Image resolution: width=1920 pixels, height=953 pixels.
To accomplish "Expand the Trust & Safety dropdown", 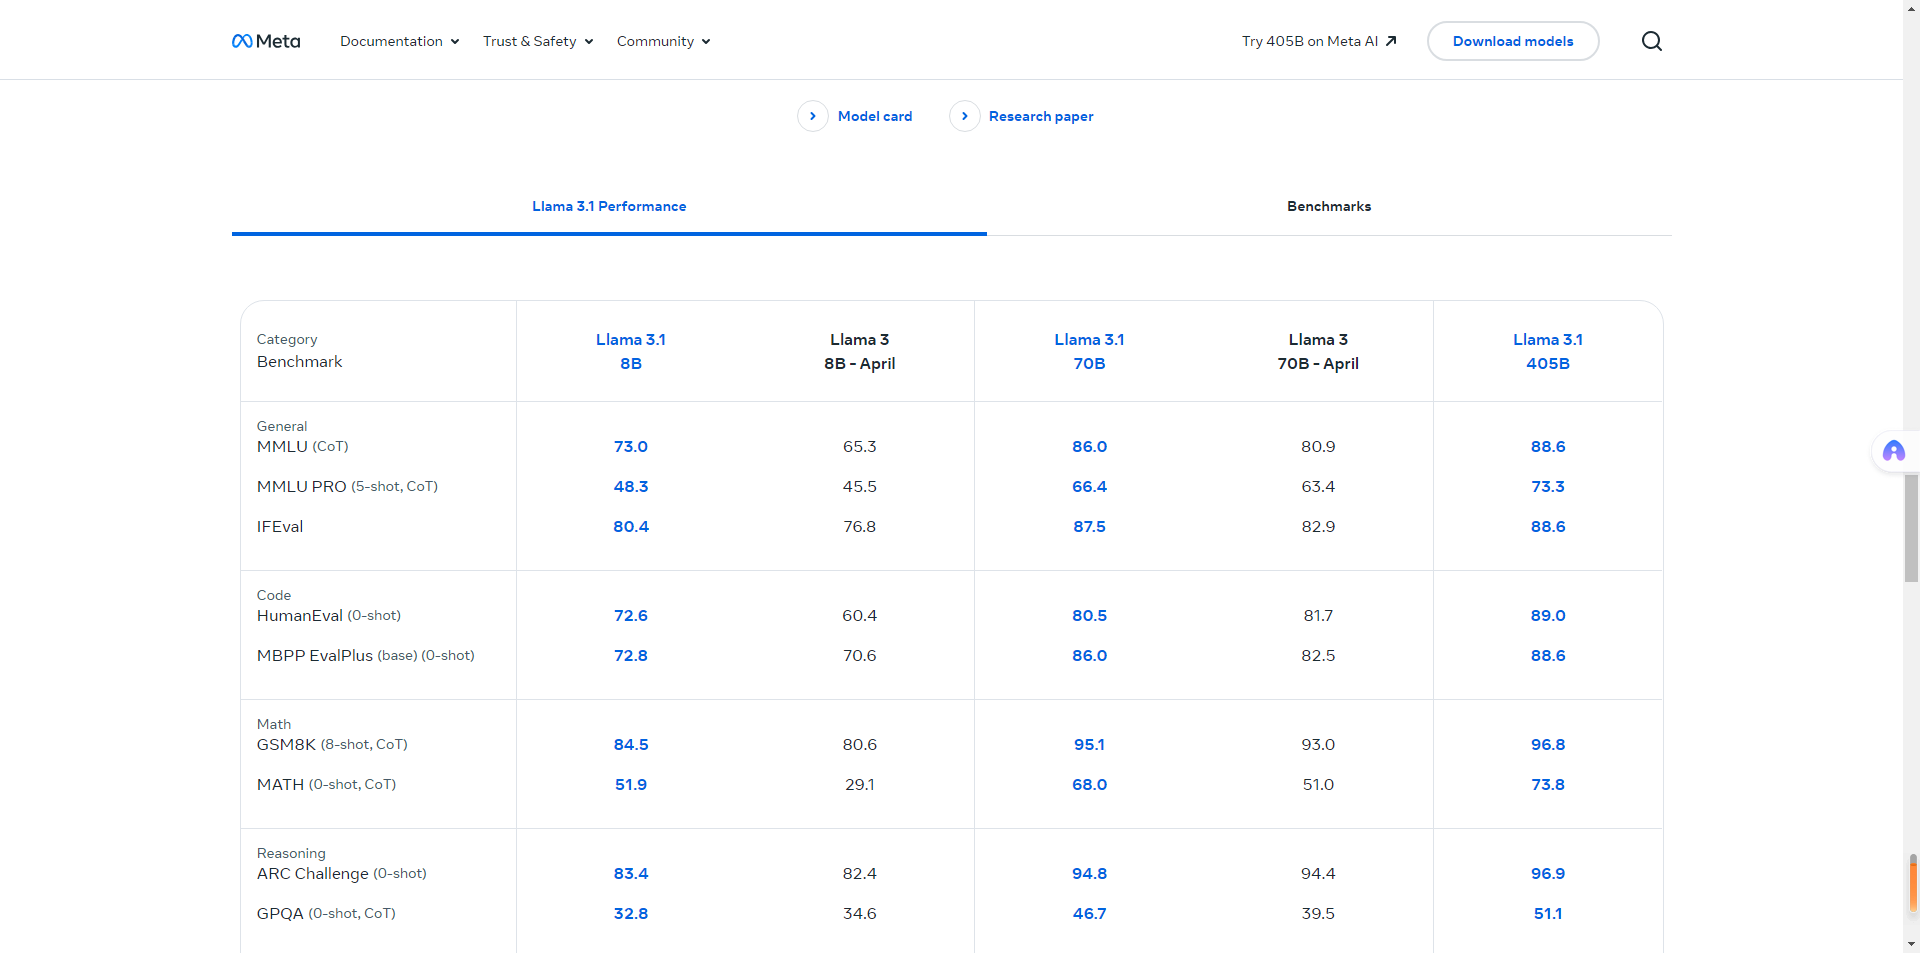I will [x=538, y=41].
